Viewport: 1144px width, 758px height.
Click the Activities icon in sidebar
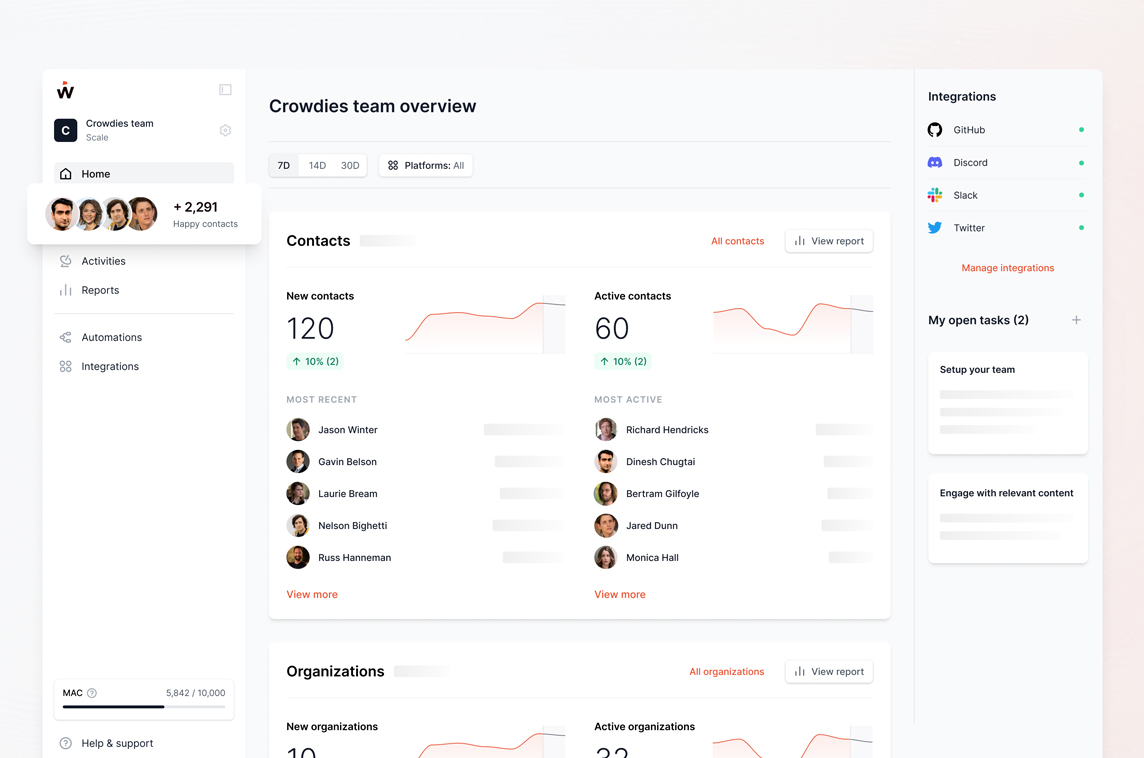66,260
